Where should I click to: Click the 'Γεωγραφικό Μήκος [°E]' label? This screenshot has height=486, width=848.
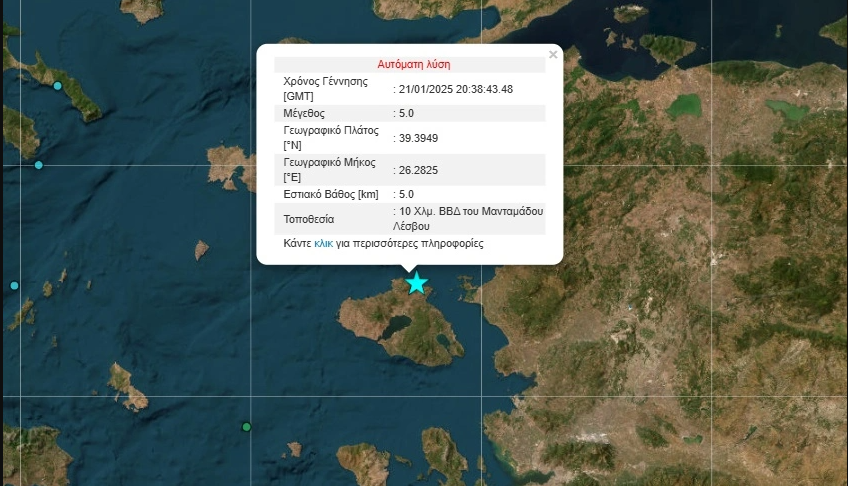point(329,168)
